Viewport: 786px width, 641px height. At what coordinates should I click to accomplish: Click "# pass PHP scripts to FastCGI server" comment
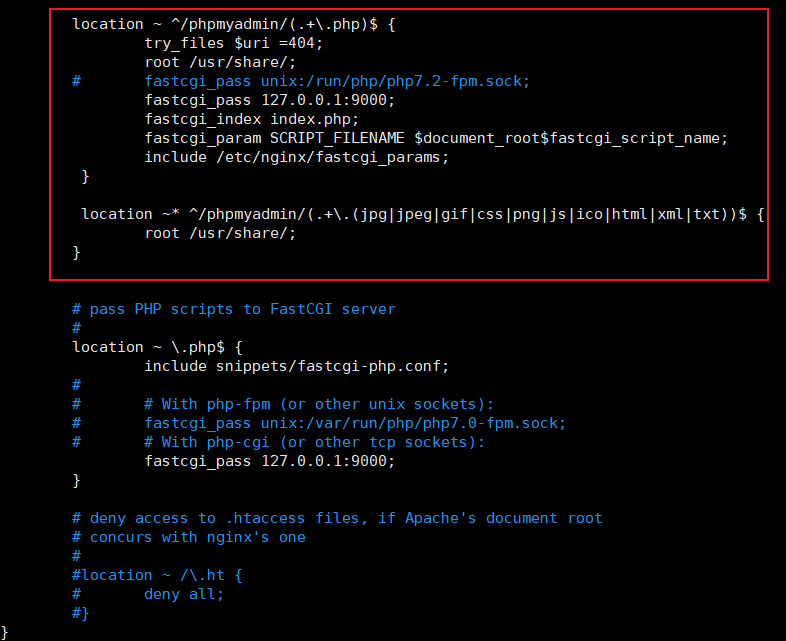[x=233, y=309]
